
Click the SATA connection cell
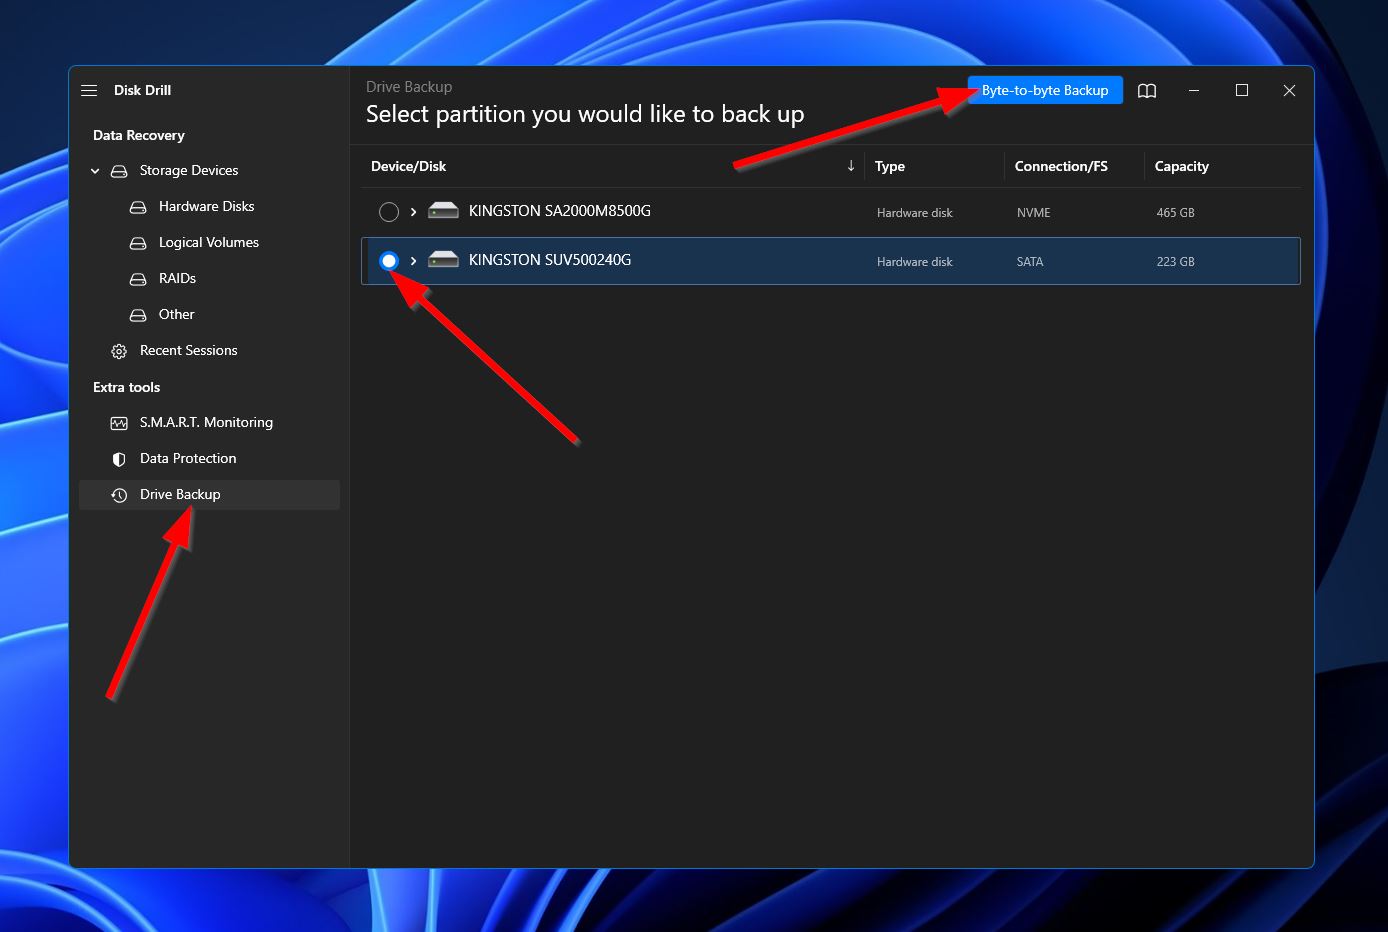(1030, 262)
